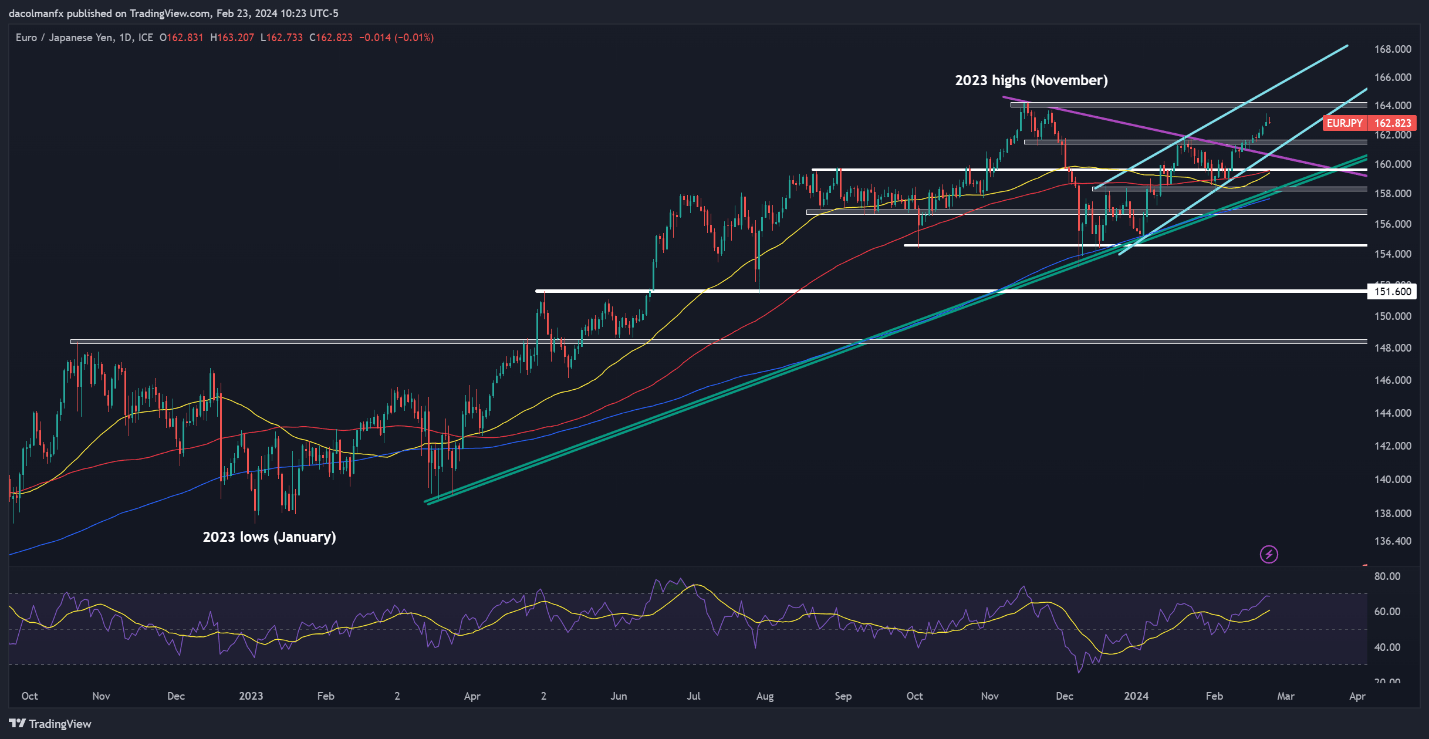Click the 2024 label on time axis
This screenshot has width=1429, height=739.
pyautogui.click(x=1136, y=695)
